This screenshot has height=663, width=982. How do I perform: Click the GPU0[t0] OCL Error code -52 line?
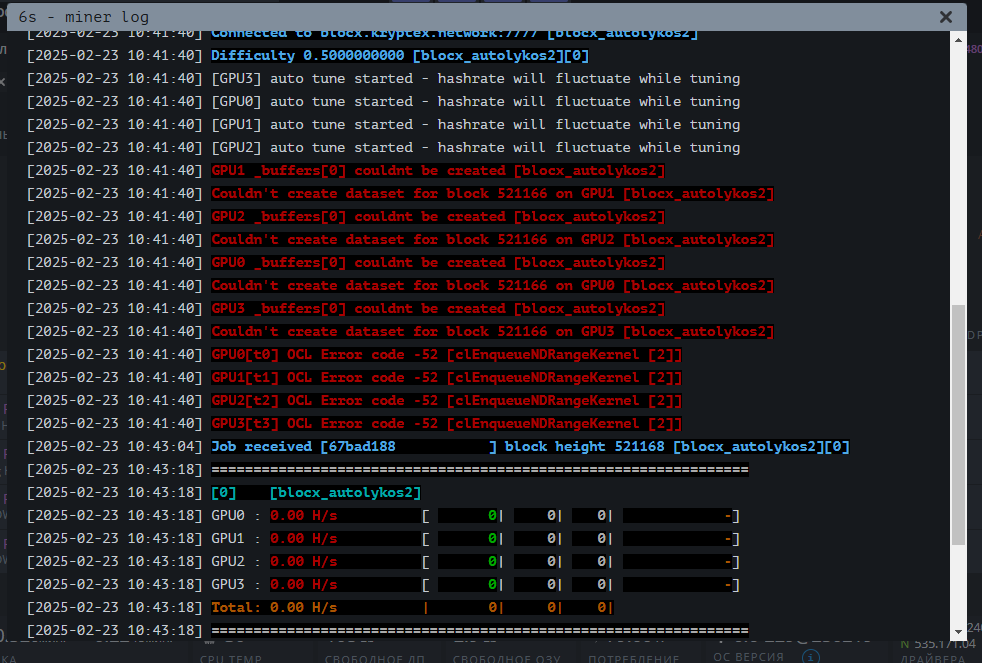point(446,355)
